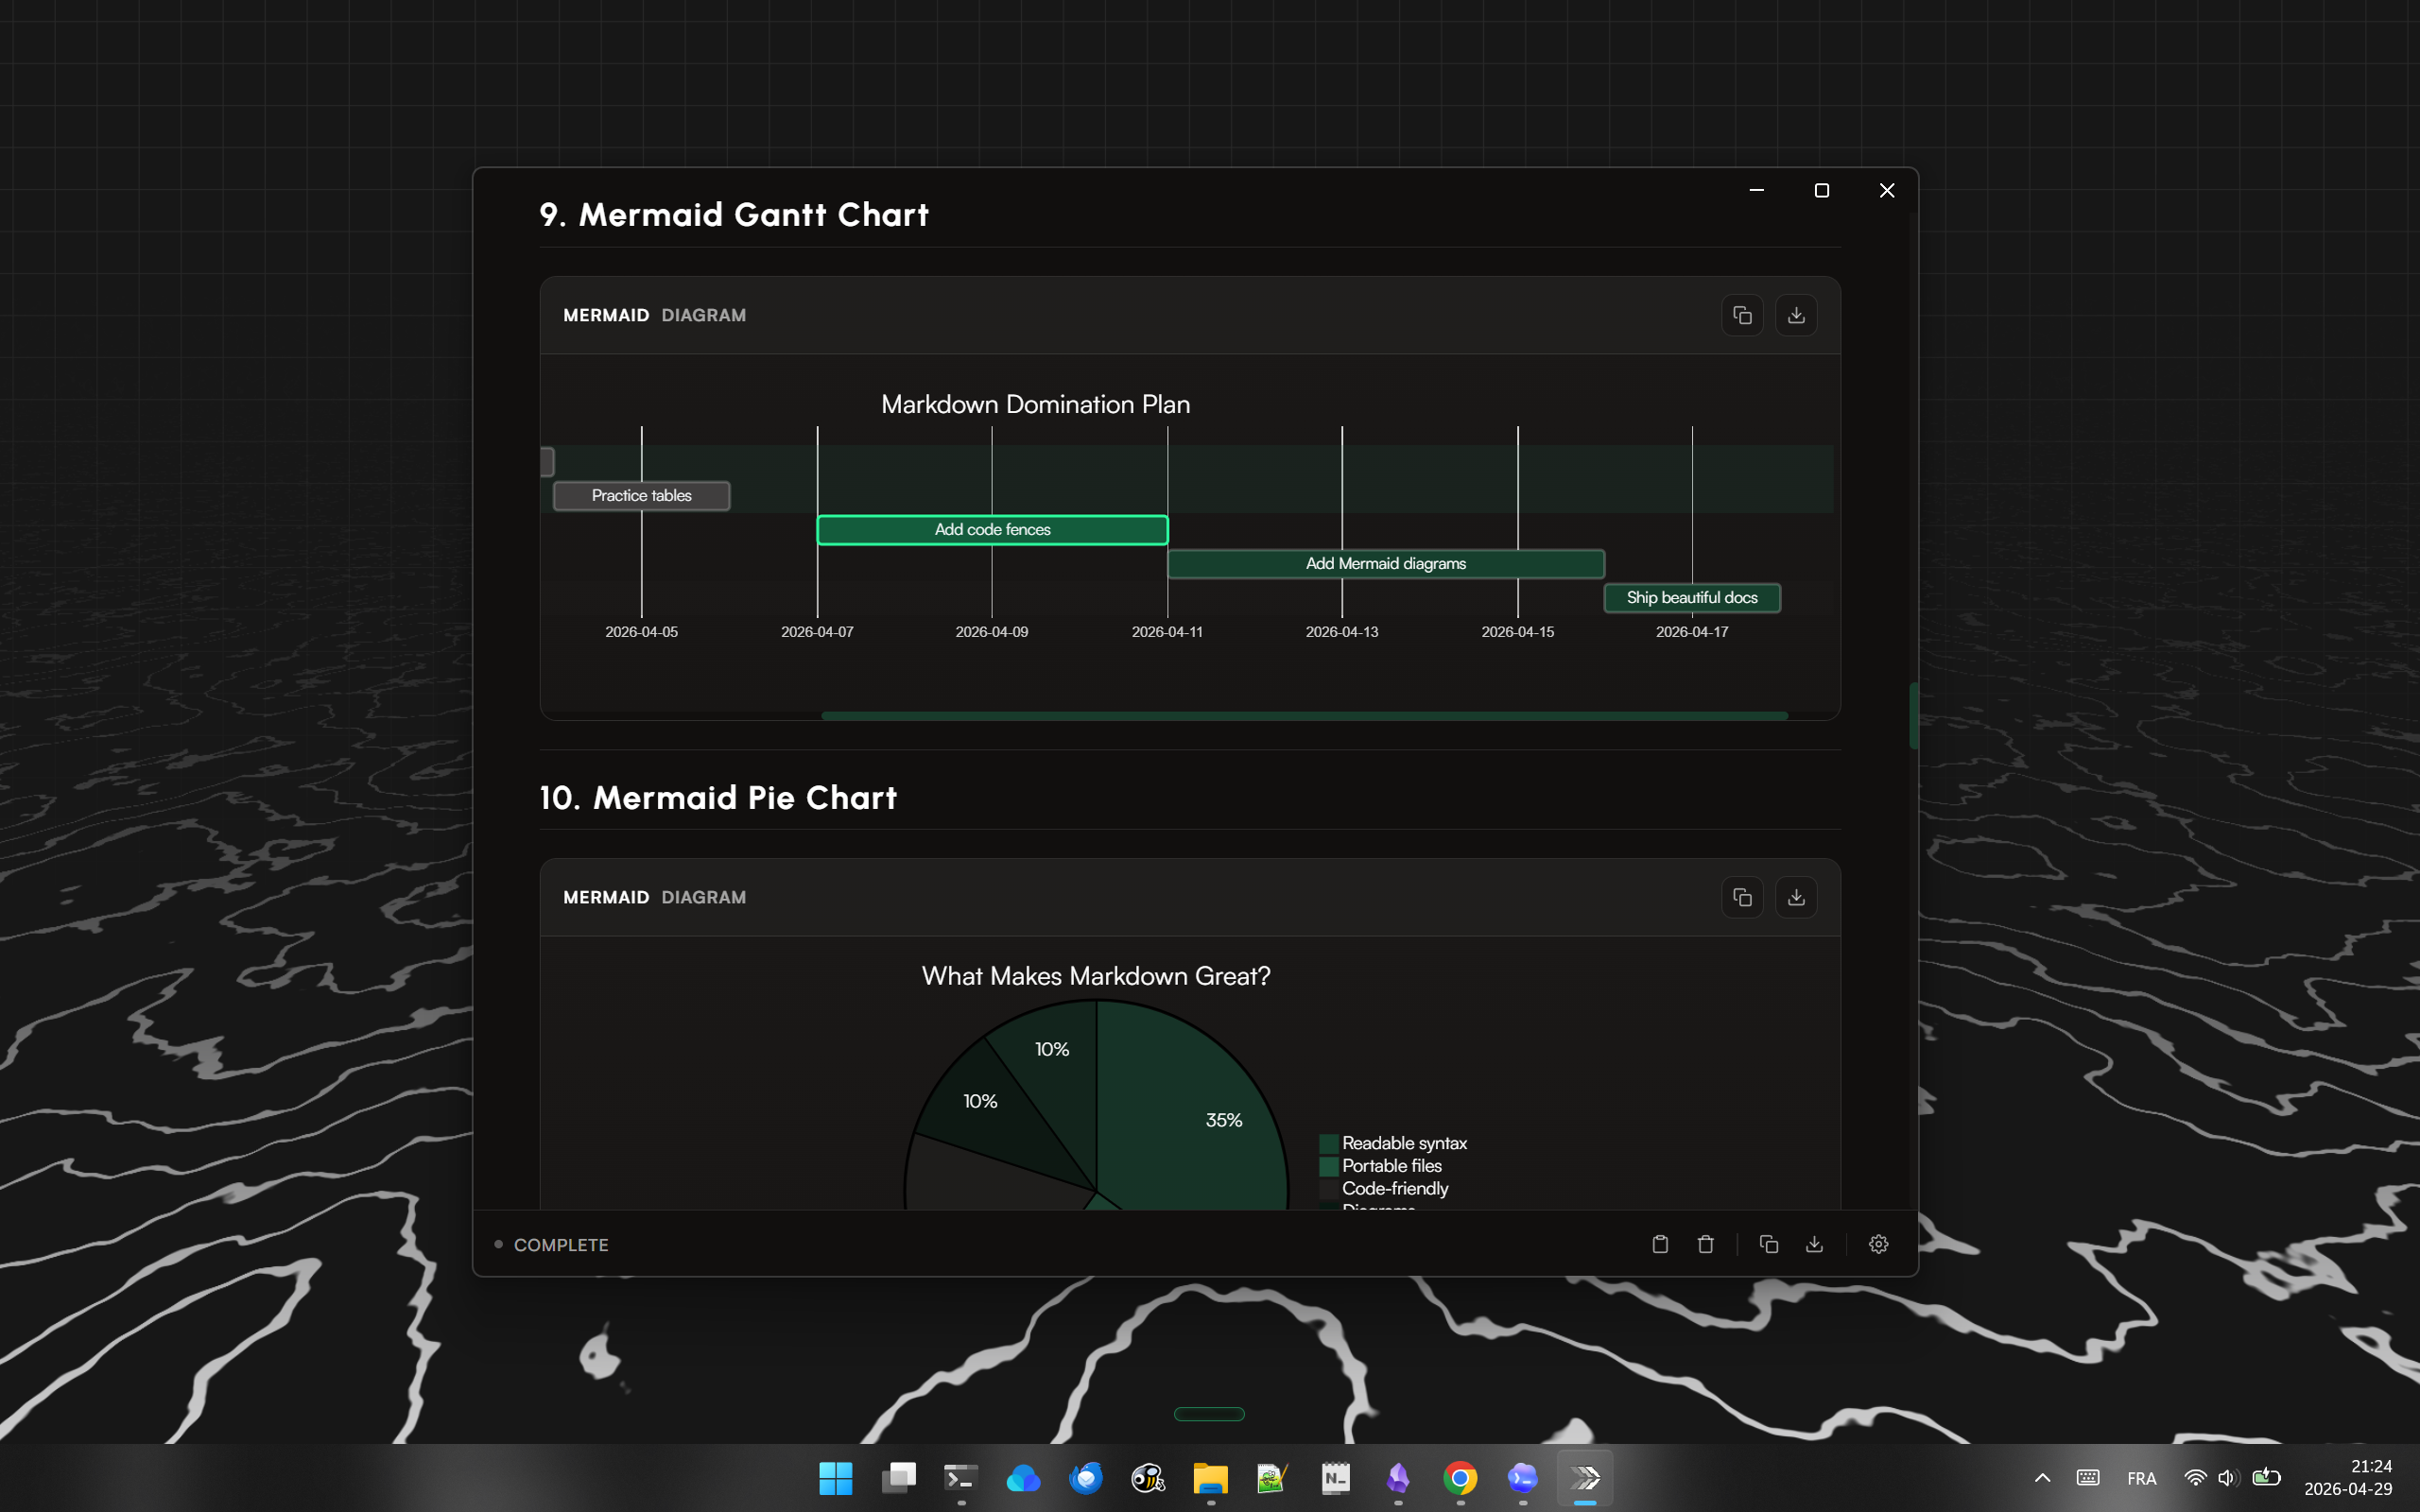
Task: Switch the FRA input language
Action: tap(2142, 1478)
